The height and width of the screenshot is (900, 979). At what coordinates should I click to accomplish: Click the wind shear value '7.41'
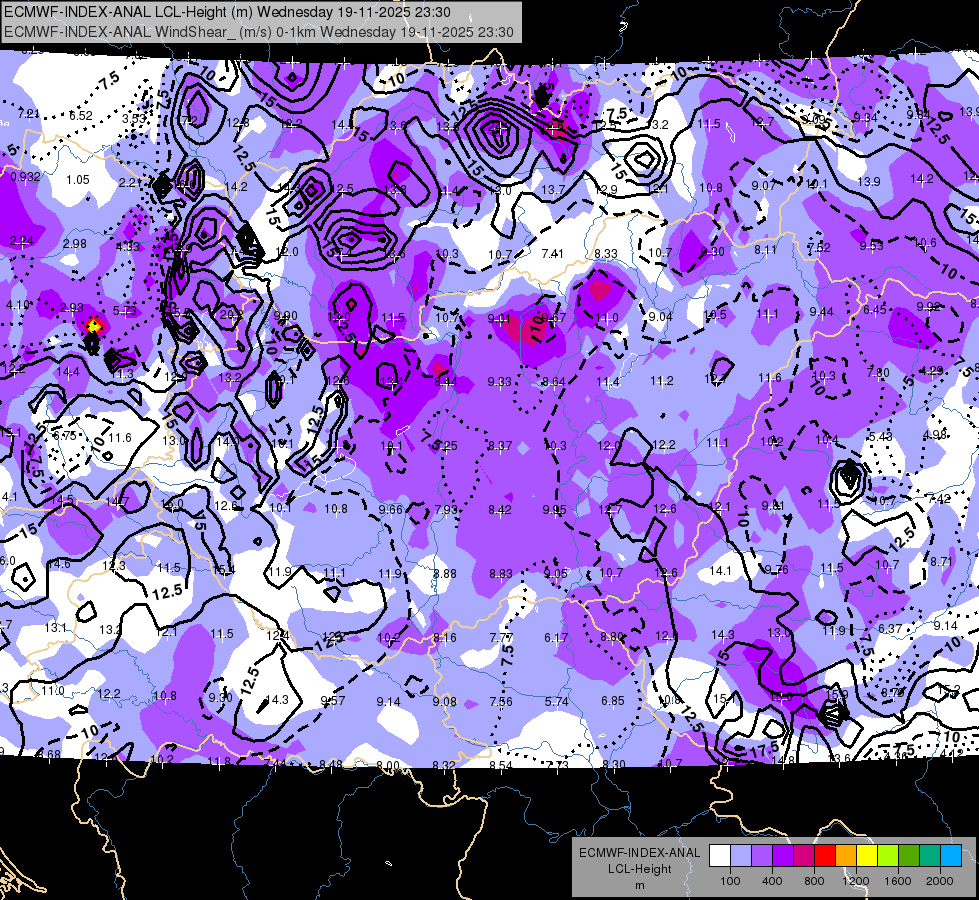click(553, 254)
